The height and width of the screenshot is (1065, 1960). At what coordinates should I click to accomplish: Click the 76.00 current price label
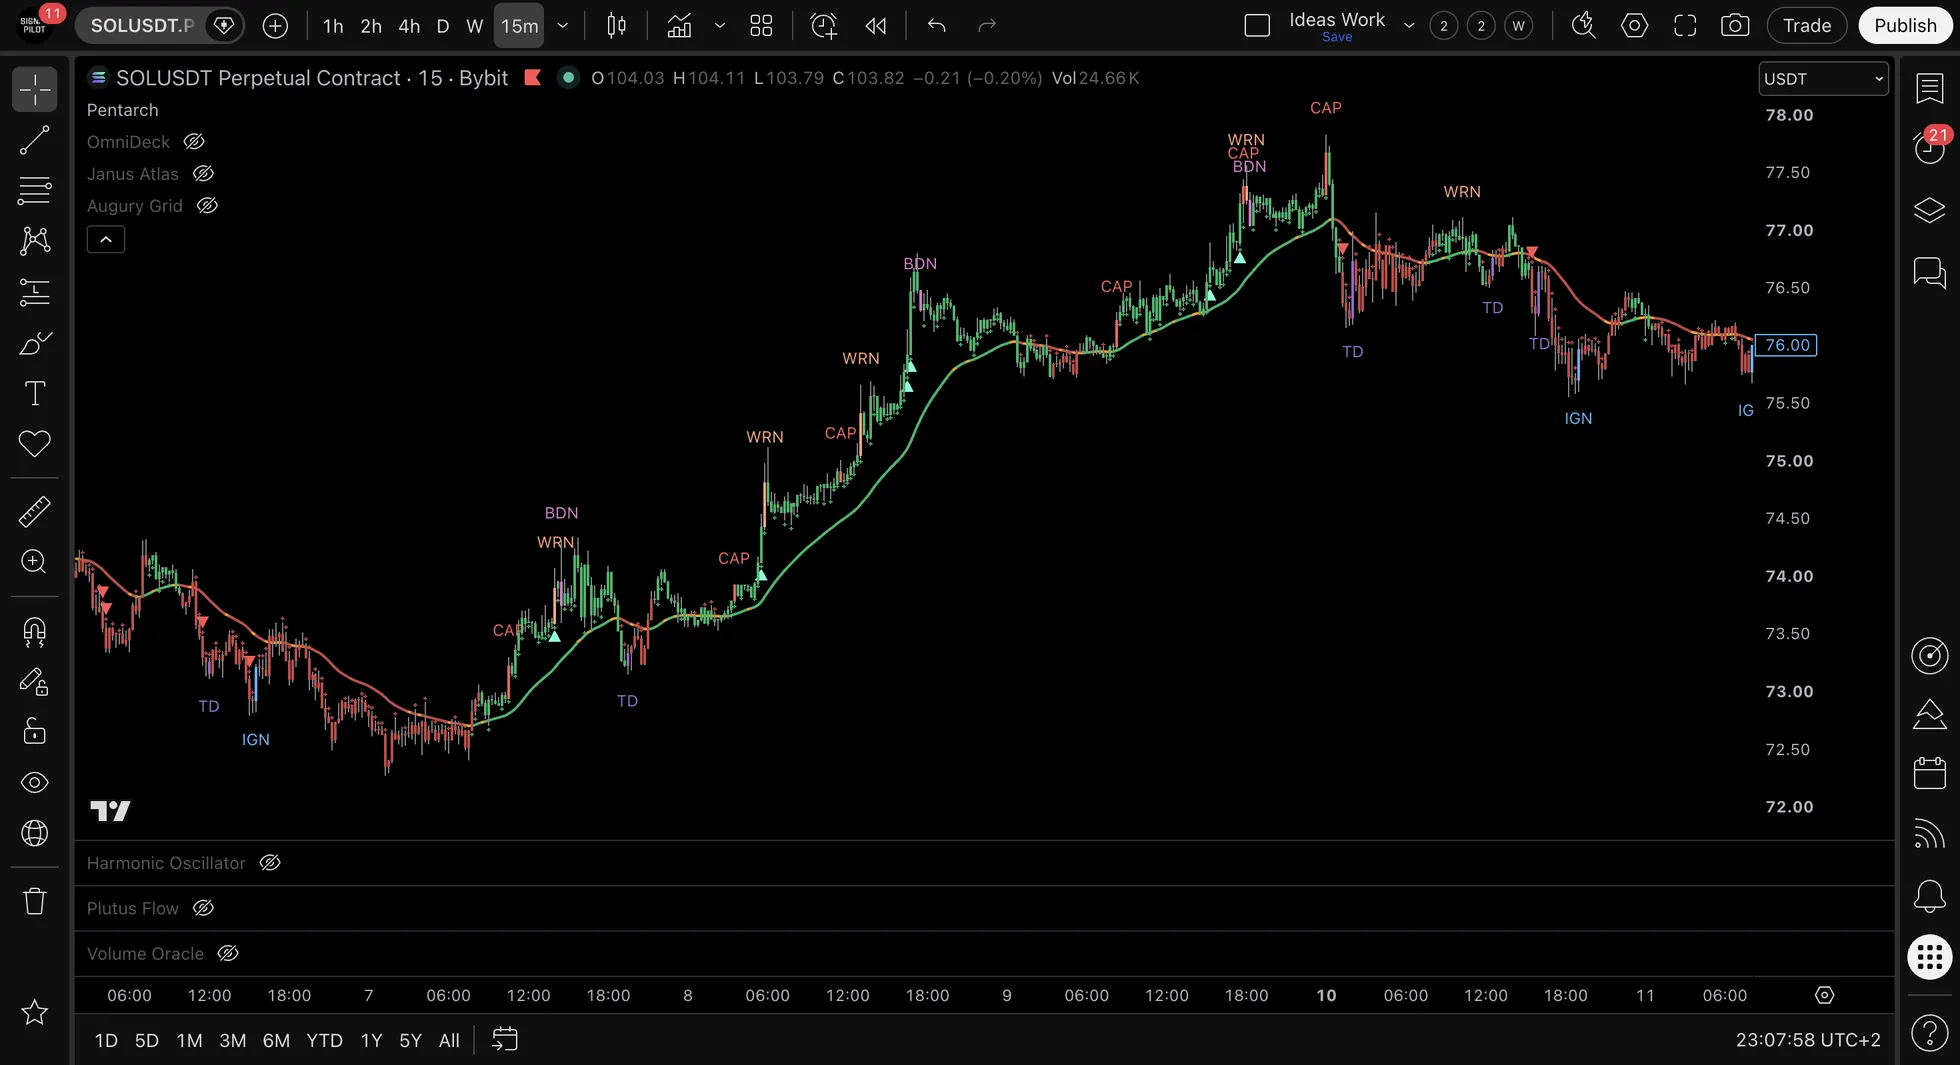(1786, 345)
